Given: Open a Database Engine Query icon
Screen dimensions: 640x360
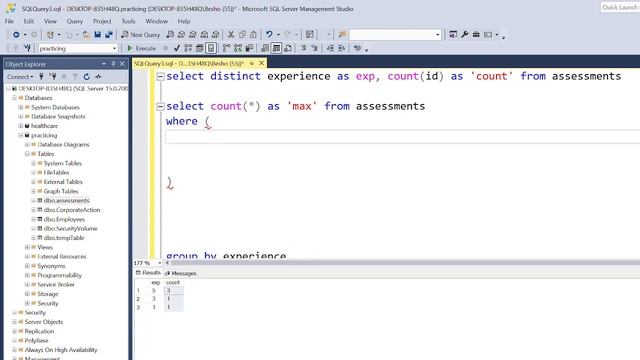Looking at the screenshot, I should pos(170,35).
